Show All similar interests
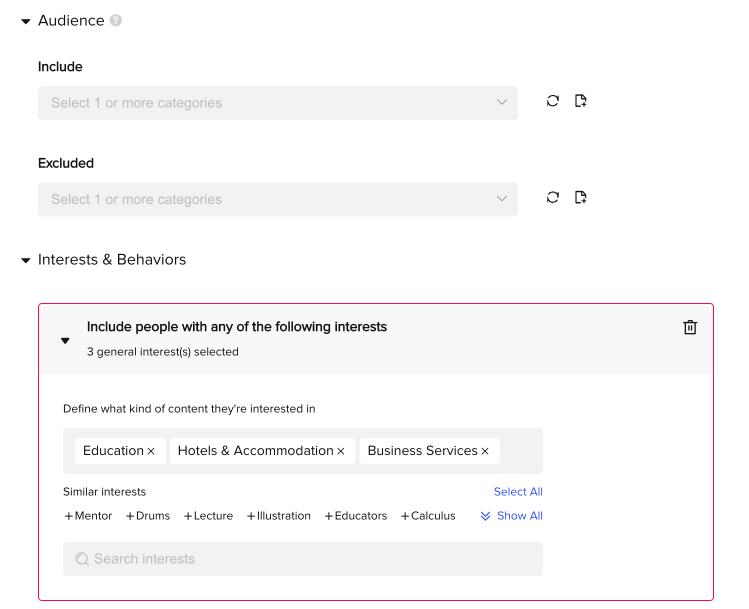Screen dimensions: 749x609 click(x=511, y=516)
